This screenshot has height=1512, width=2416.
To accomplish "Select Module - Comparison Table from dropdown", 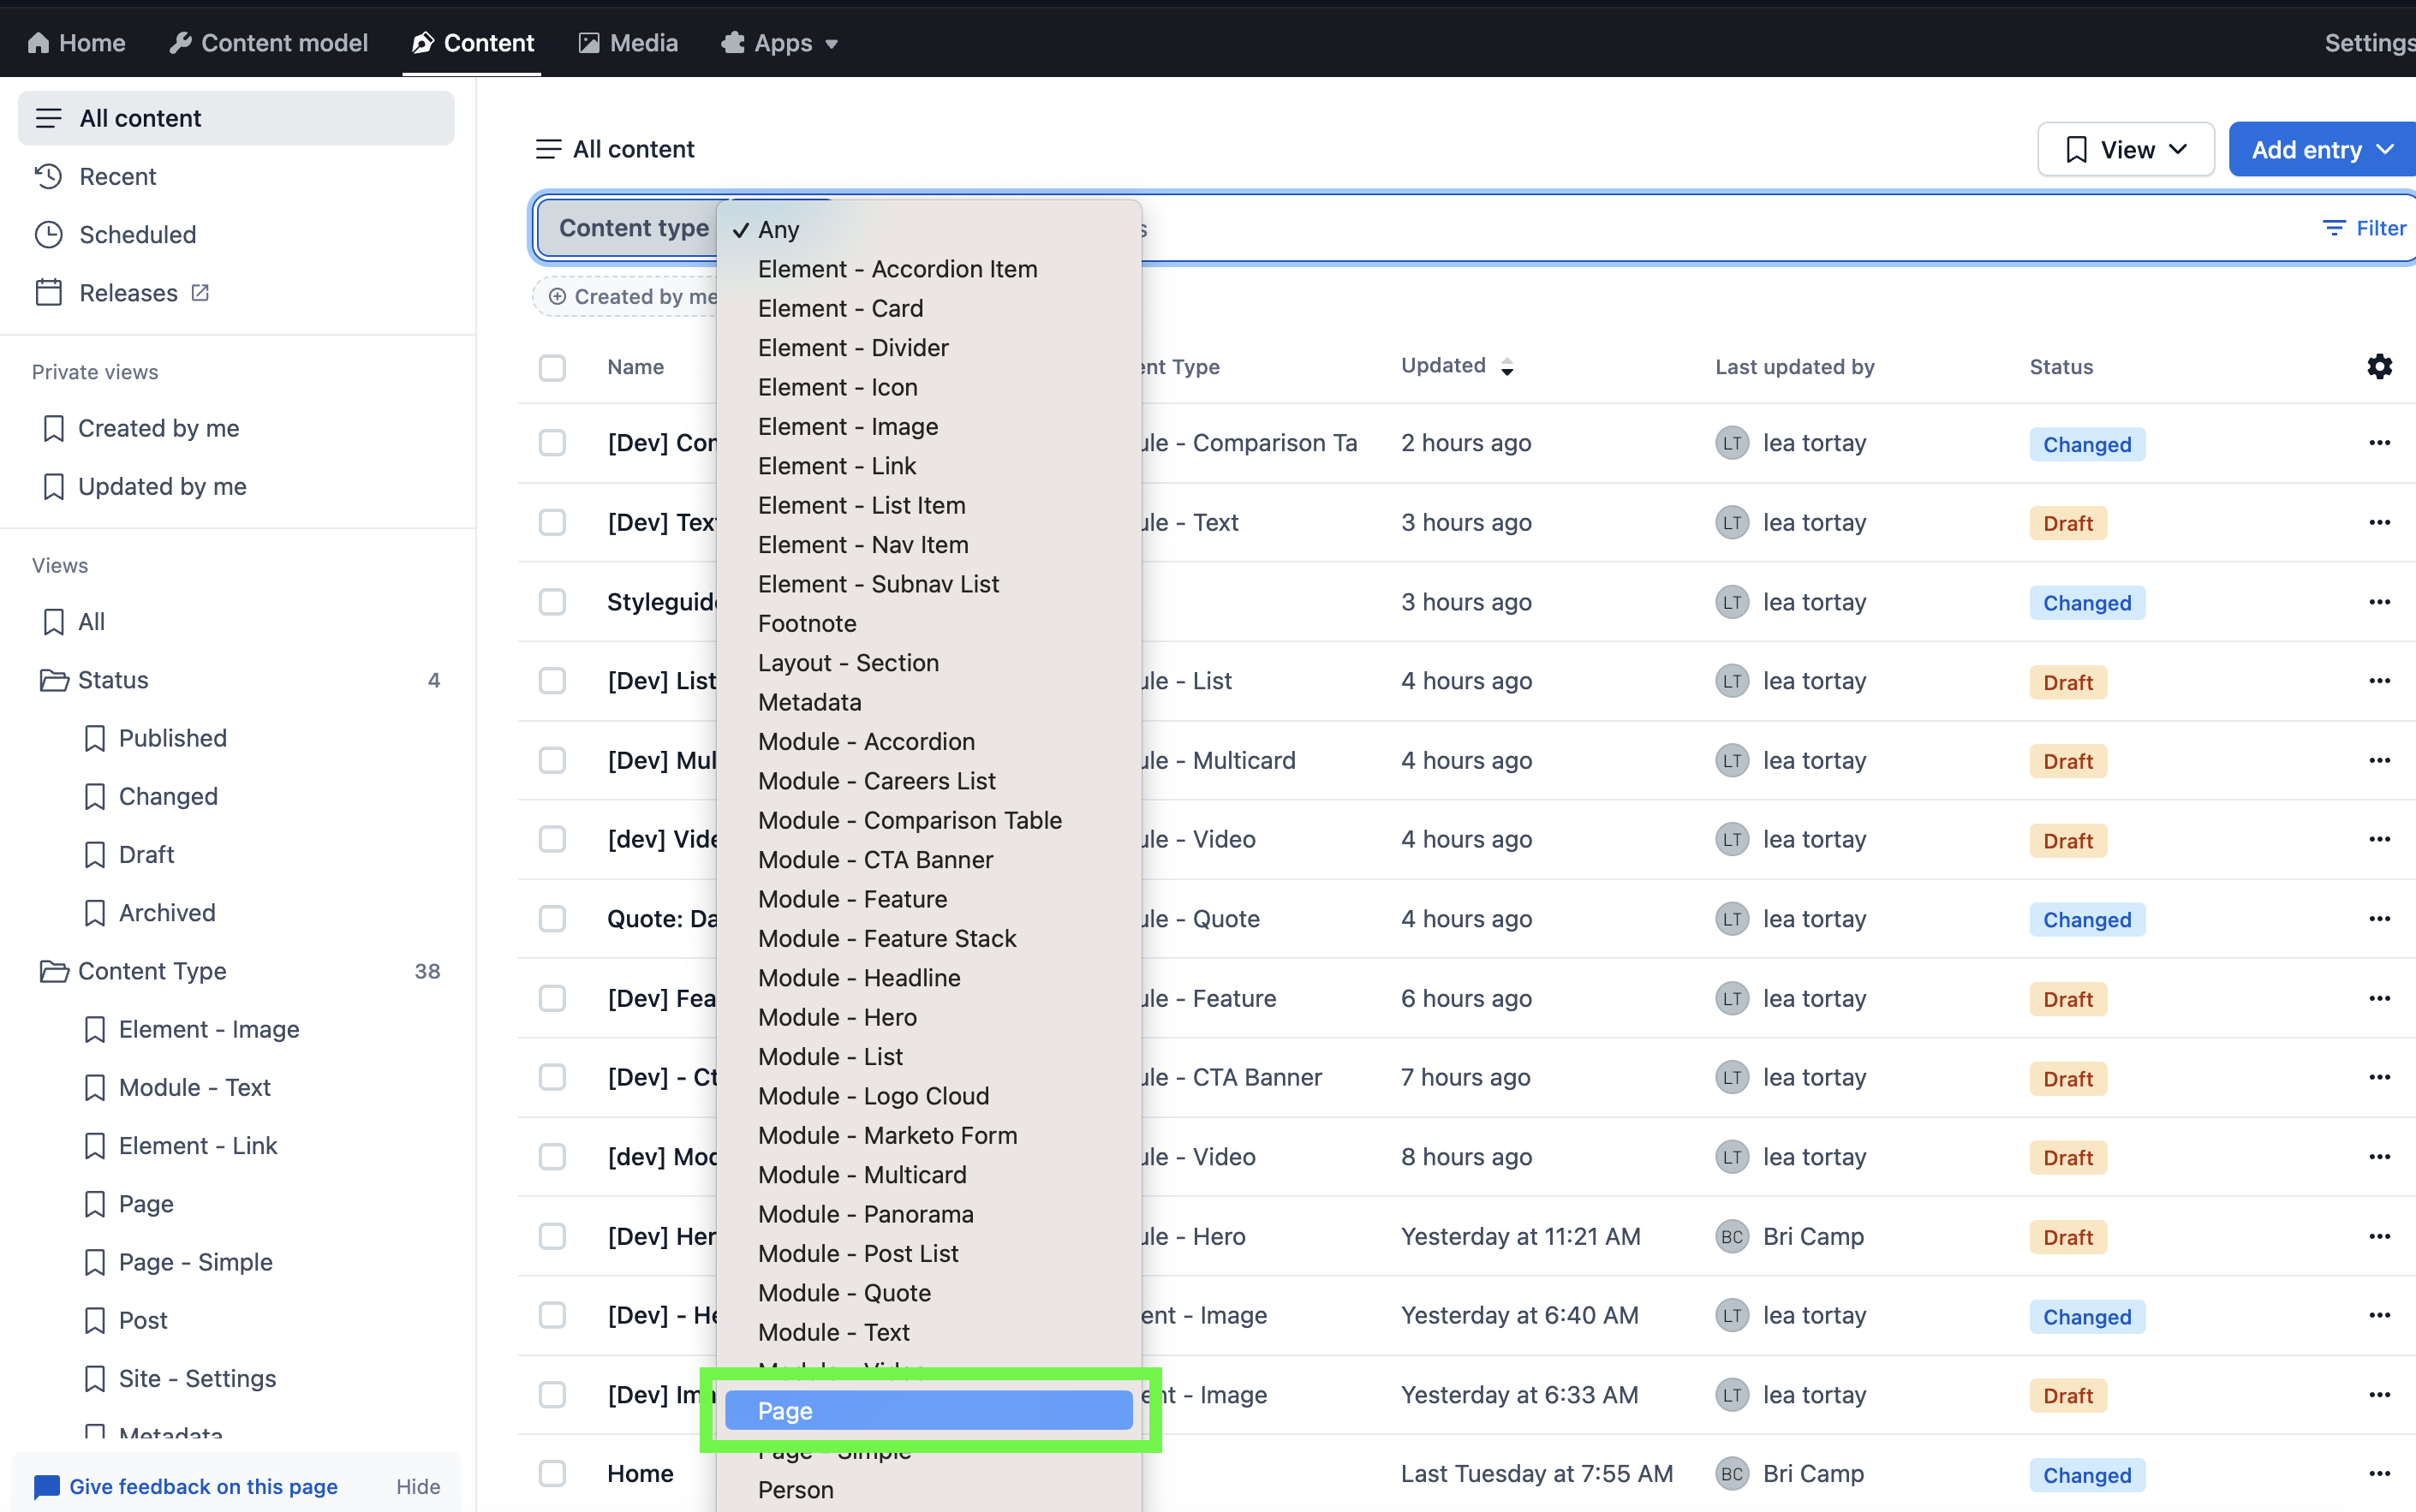I will click(910, 819).
